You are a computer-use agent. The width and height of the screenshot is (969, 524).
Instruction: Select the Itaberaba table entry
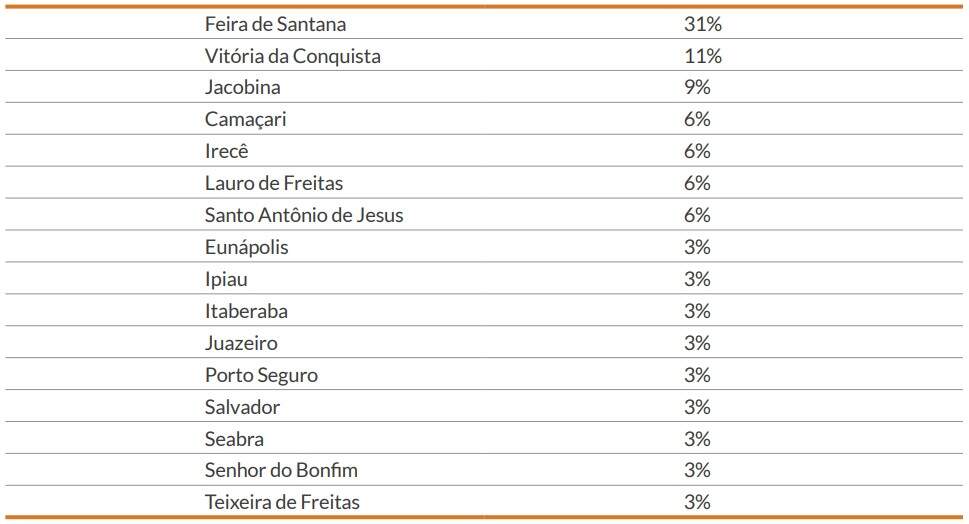tap(246, 311)
